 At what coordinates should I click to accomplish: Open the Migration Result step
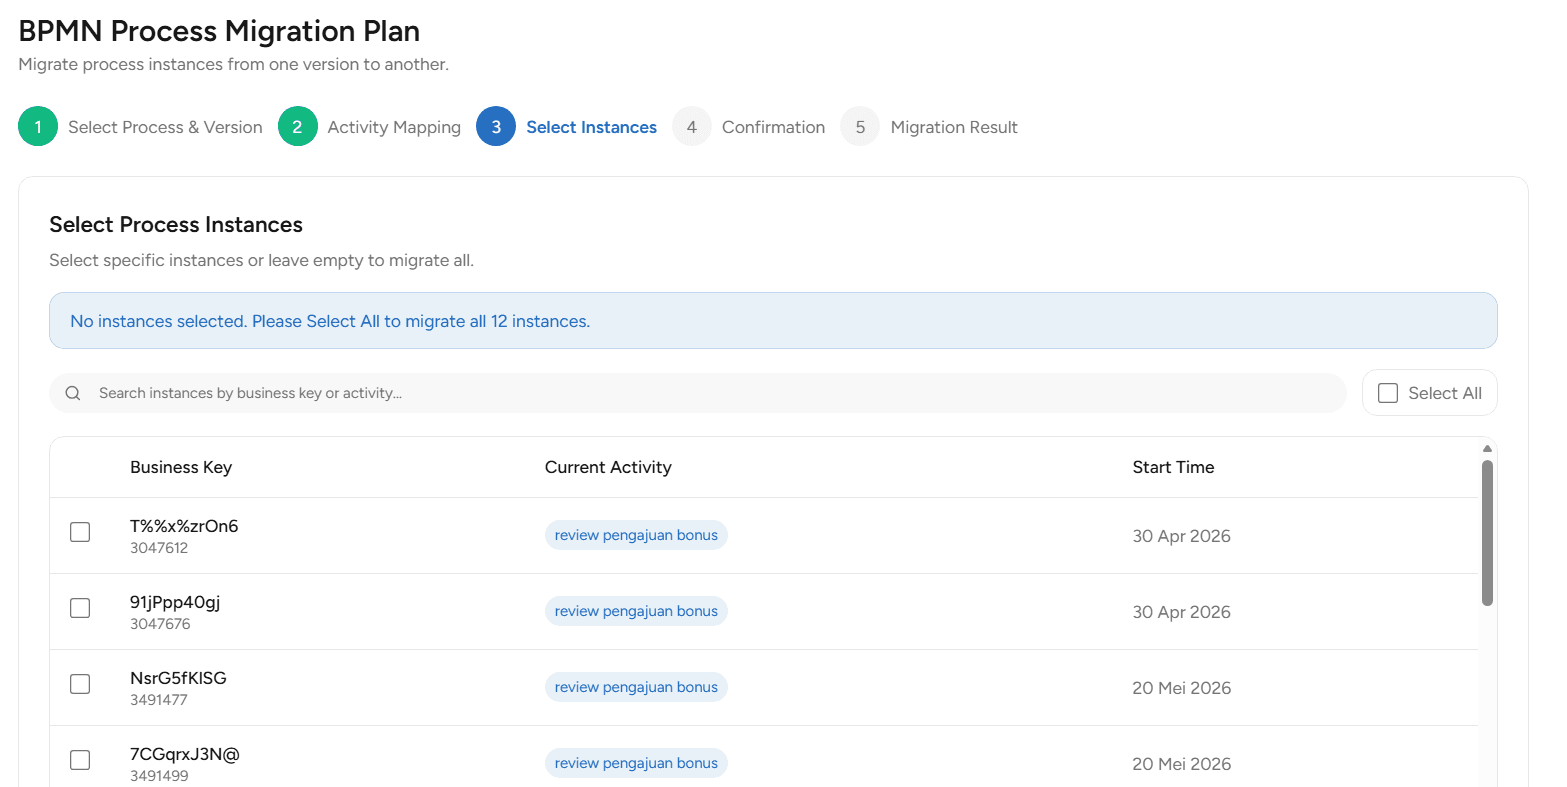tap(954, 127)
